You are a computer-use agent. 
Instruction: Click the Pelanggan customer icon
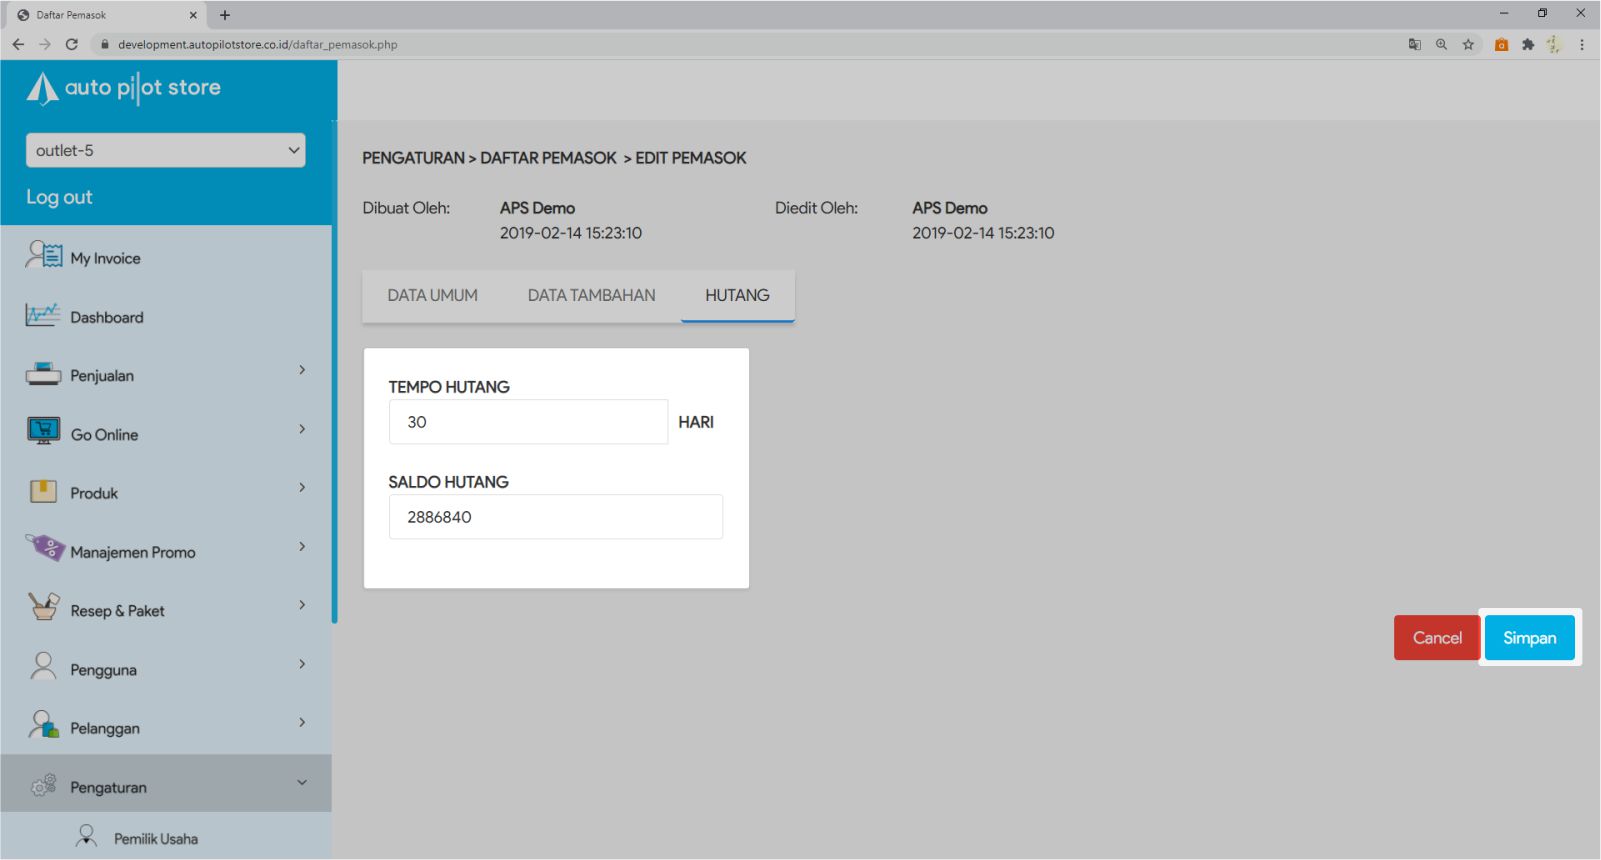click(43, 725)
